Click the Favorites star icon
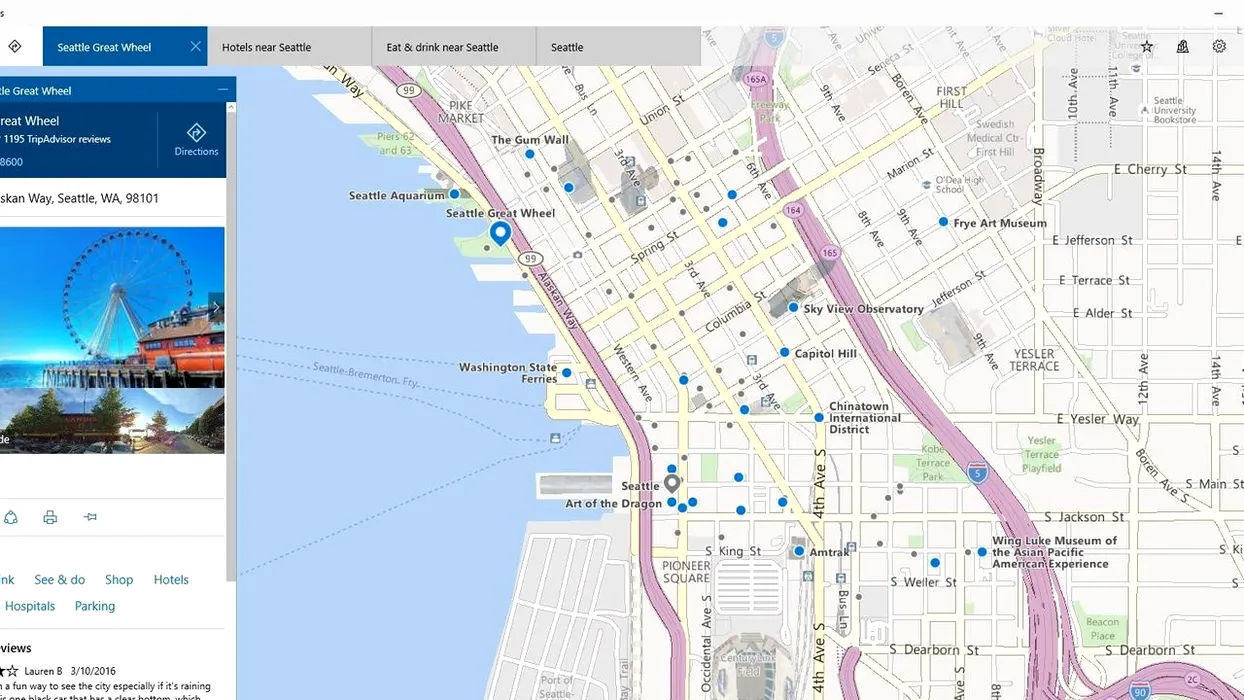Screen dimensions: 1244x700 click(1147, 46)
